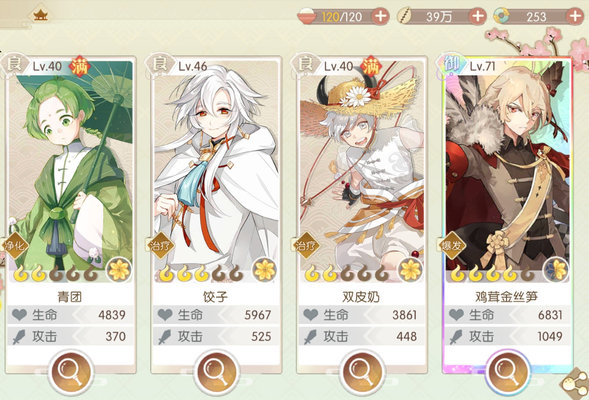This screenshot has width=589, height=400.
Task: Tap the 爆发 skill badge on 鸡茸金丝笋
Action: [452, 246]
